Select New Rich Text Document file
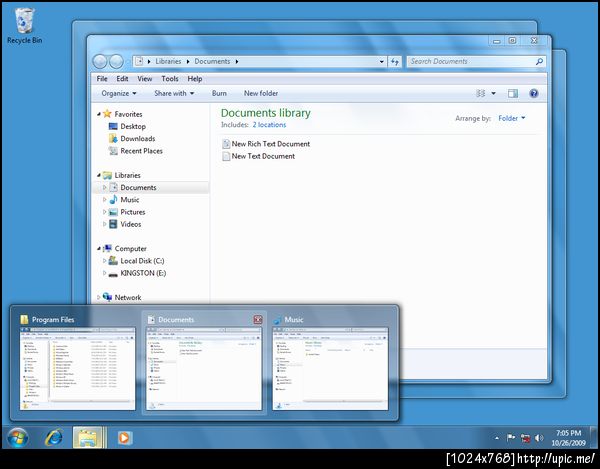This screenshot has width=600, height=469. [266, 144]
